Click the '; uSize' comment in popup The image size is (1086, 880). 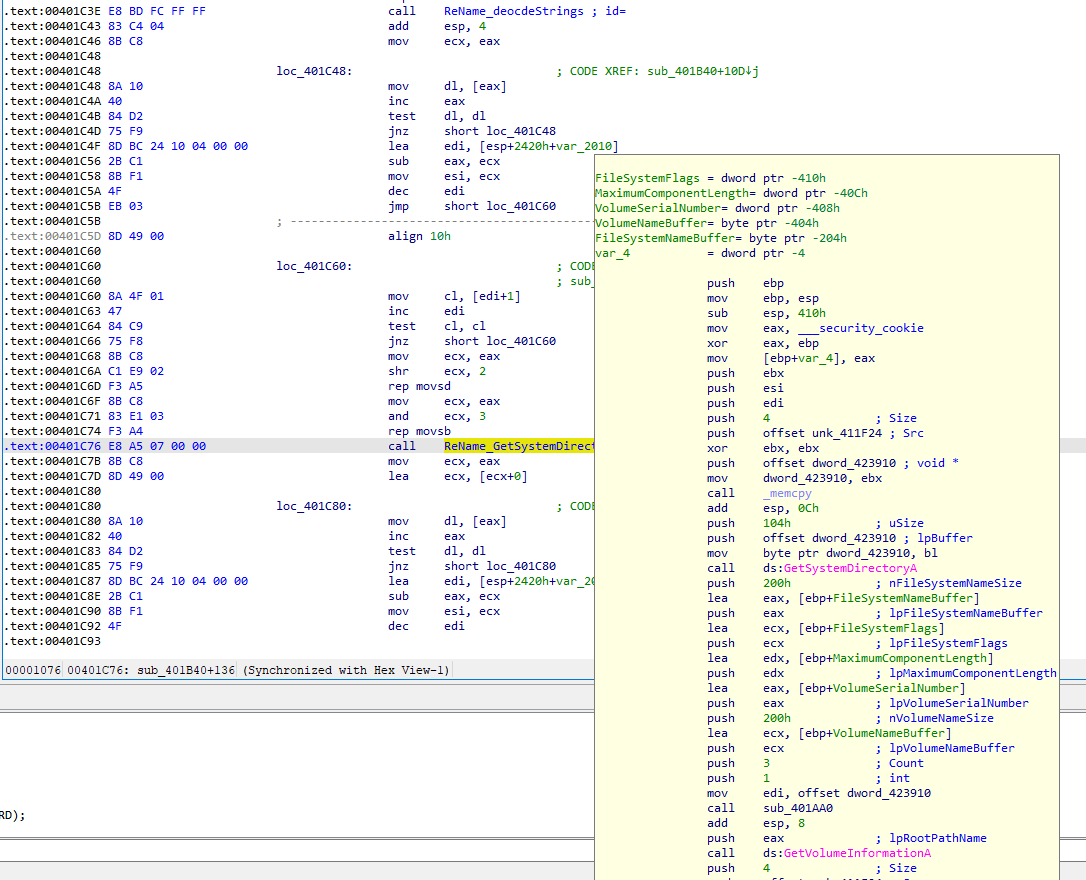tap(900, 523)
